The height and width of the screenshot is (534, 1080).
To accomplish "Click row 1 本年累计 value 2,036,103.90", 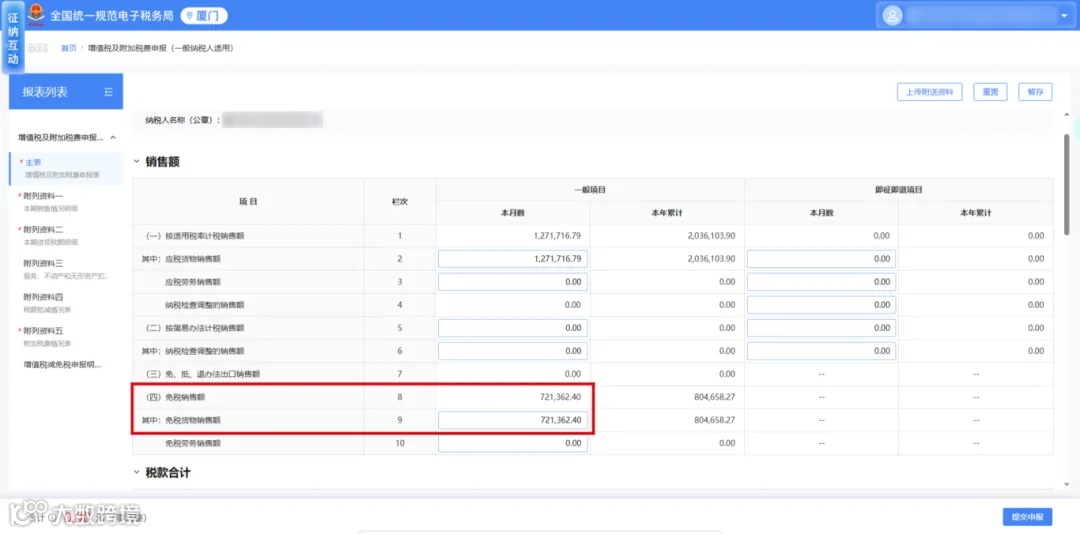I will [x=711, y=236].
